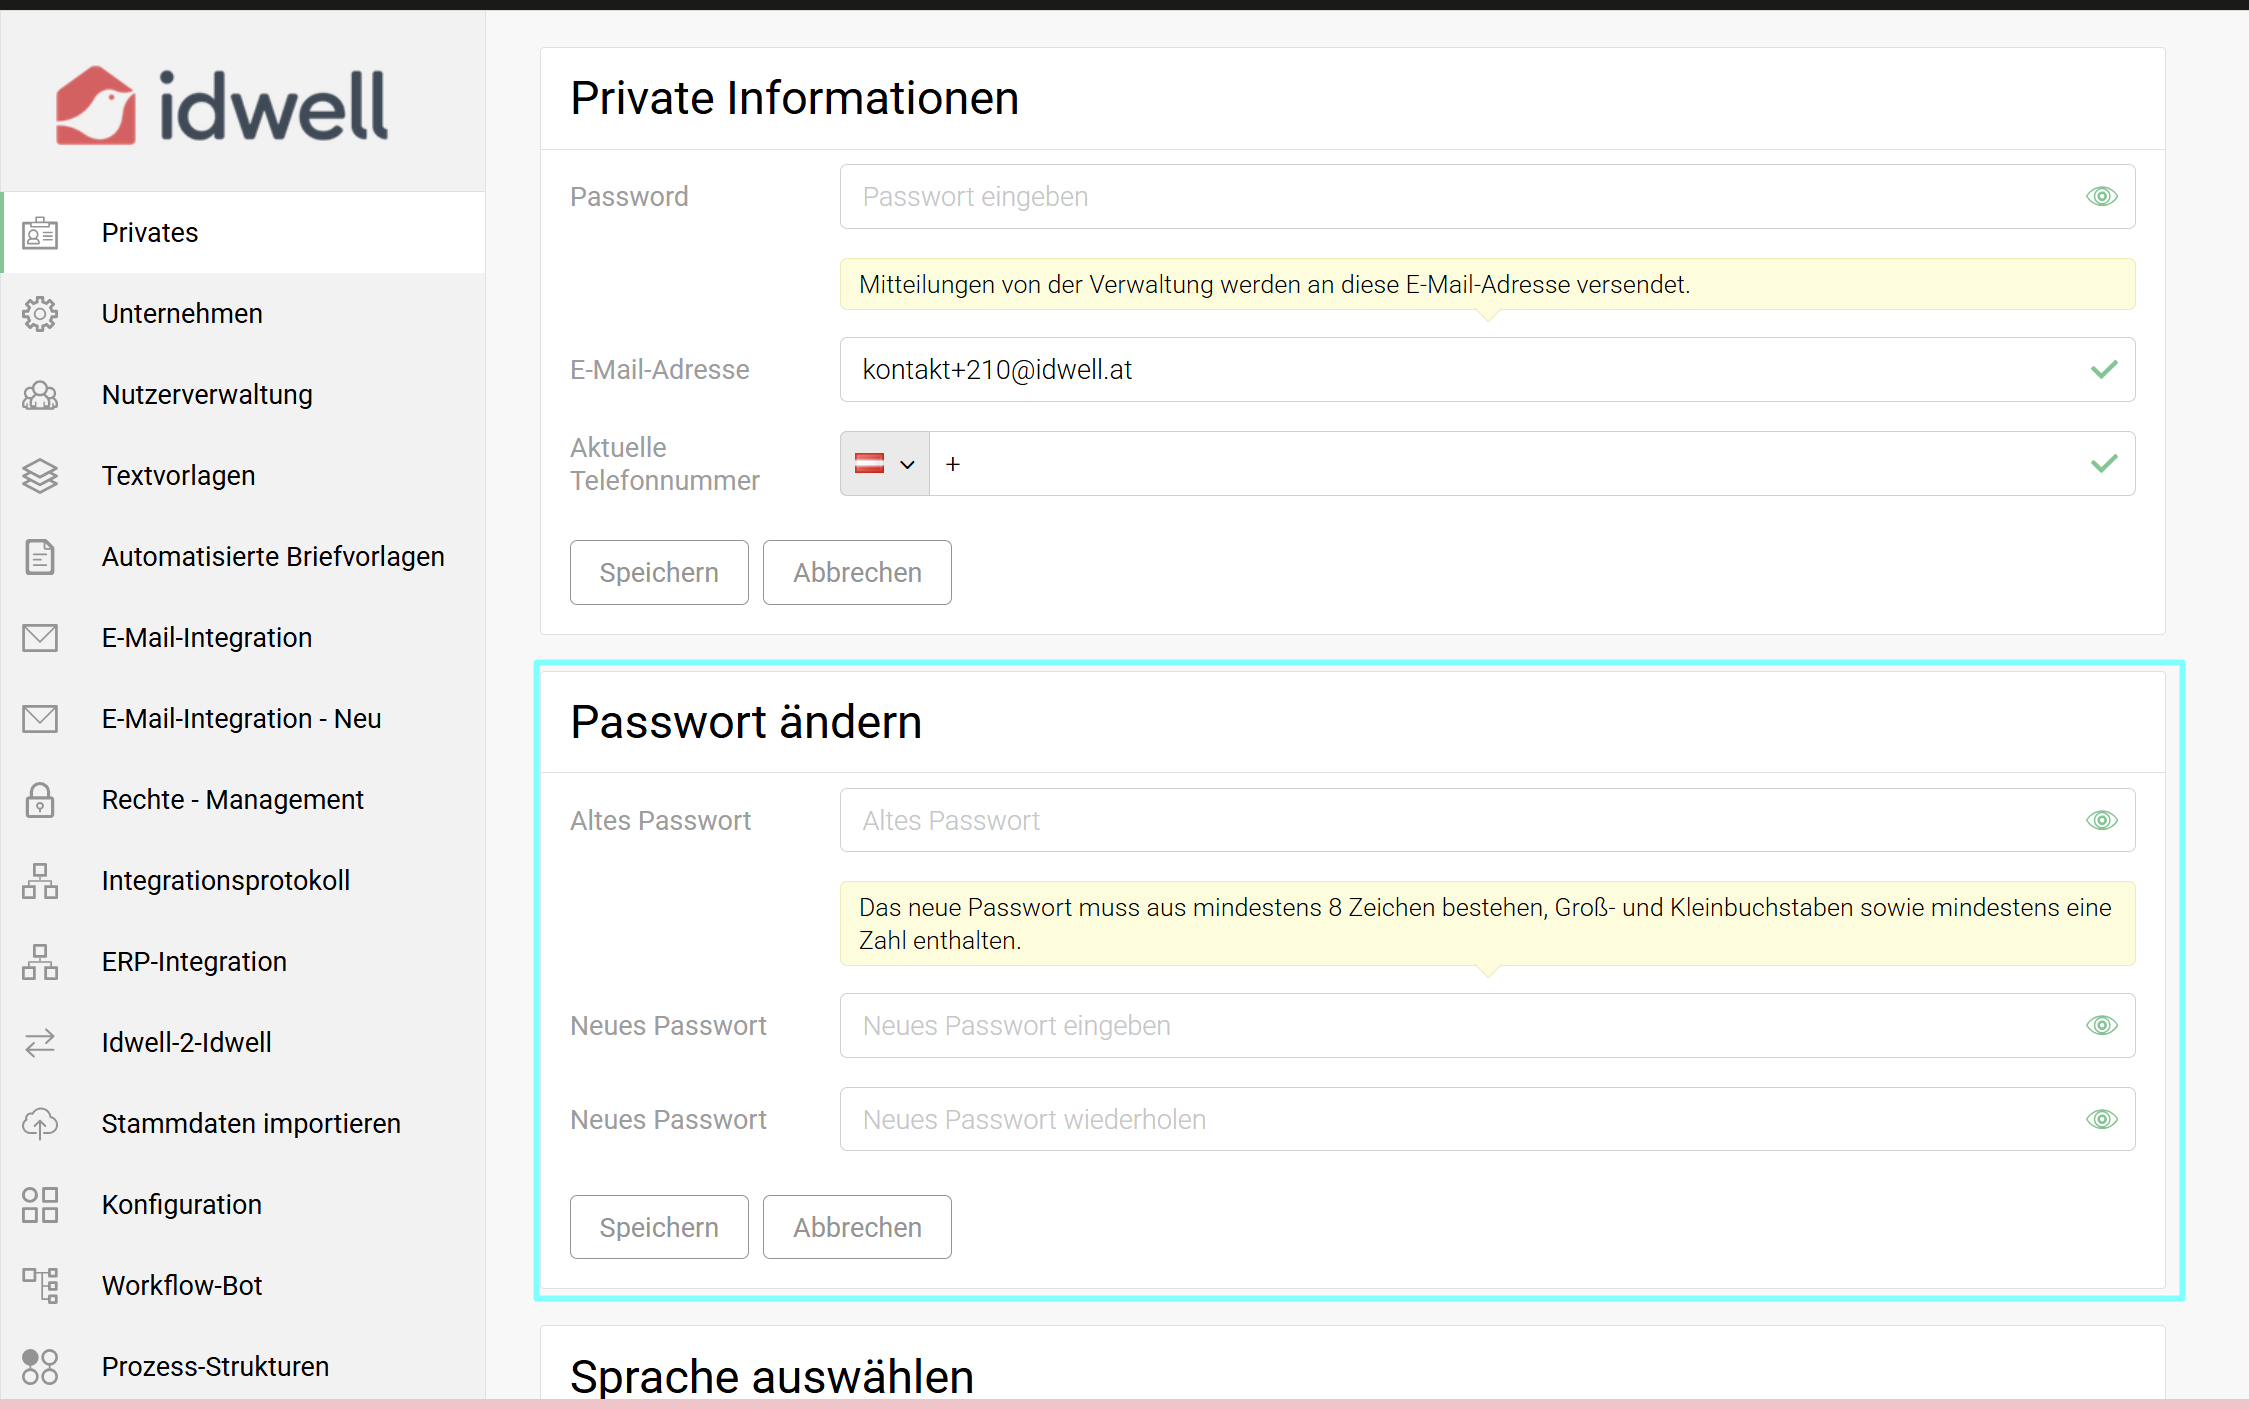Click the Workflow-Bot tree icon

tap(40, 1286)
